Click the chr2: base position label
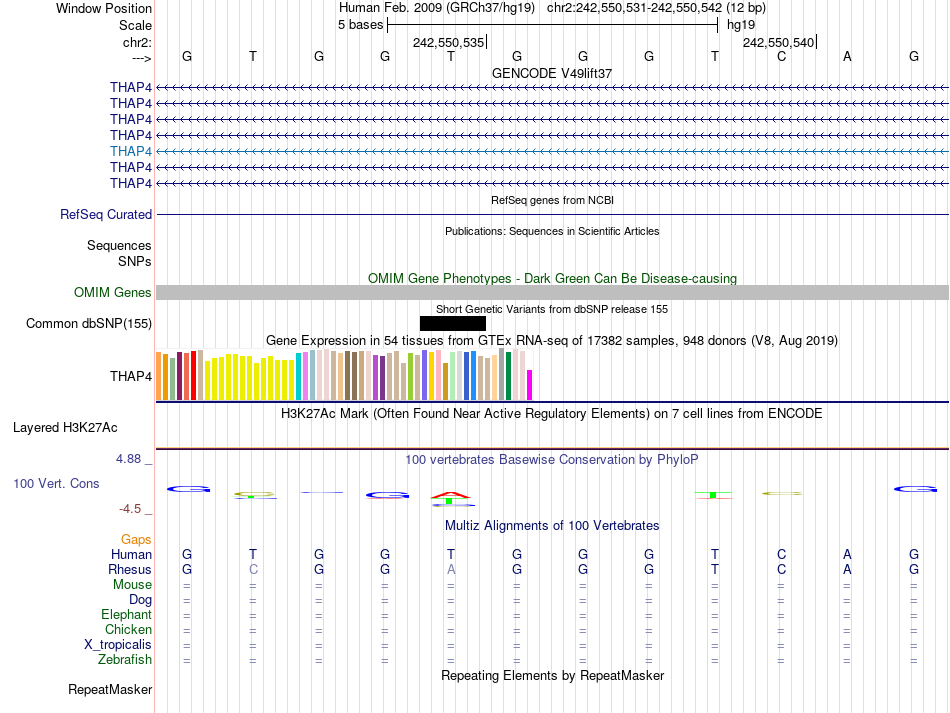 138,42
